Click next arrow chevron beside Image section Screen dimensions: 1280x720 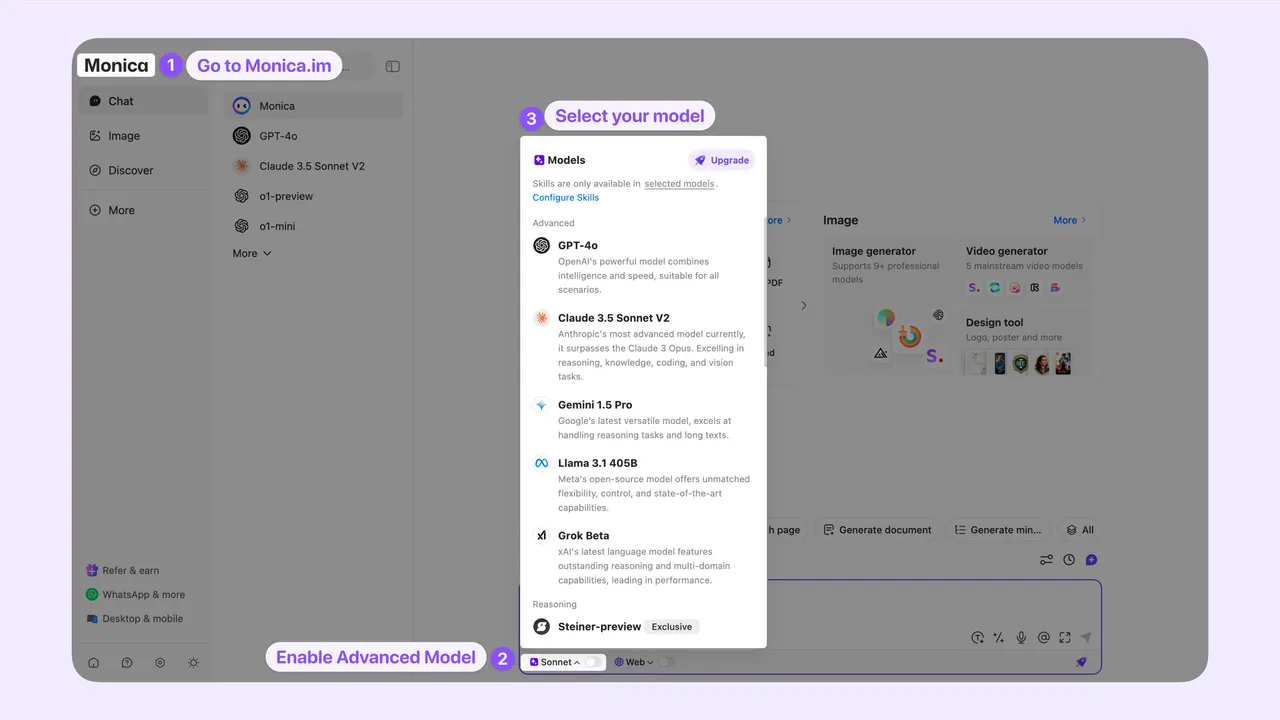(x=803, y=306)
